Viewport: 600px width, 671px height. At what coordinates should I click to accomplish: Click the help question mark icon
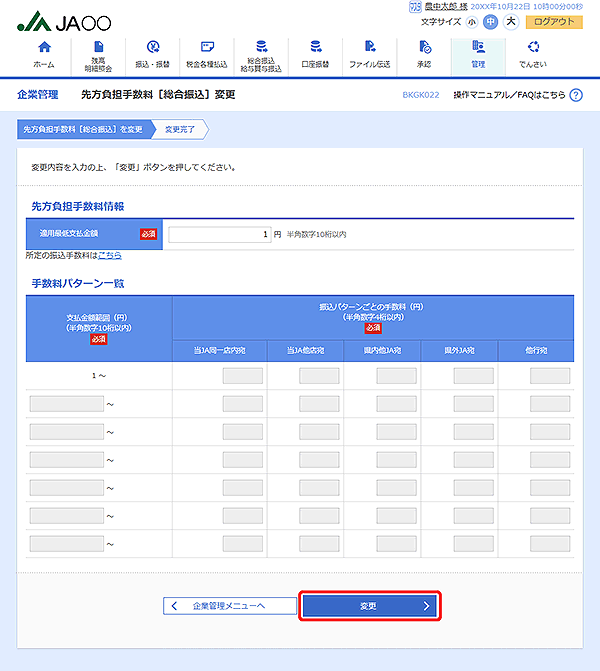pos(576,95)
